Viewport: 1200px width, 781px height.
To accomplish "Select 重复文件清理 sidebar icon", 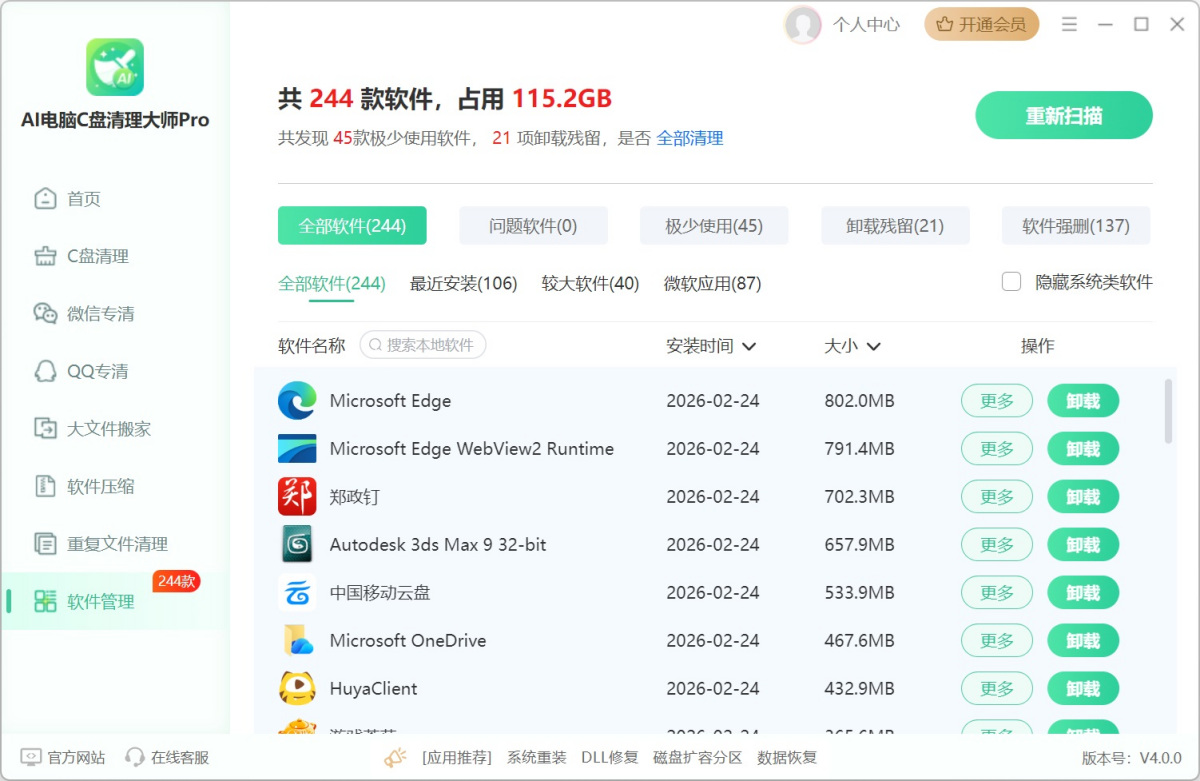I will tap(45, 544).
